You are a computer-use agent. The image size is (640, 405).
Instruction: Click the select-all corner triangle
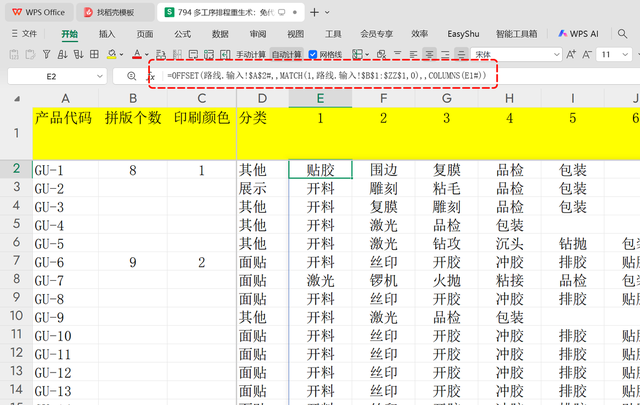click(17, 99)
